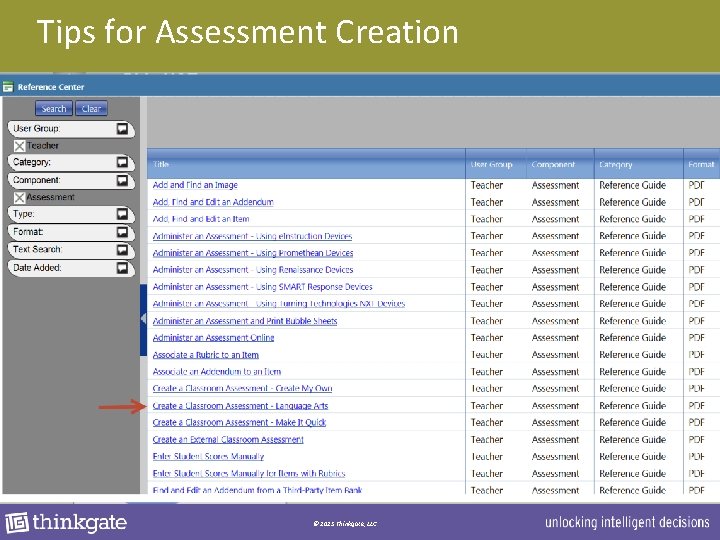Click Teacher cell in Add and Find an Image row
This screenshot has width=720, height=540.
tap(487, 186)
